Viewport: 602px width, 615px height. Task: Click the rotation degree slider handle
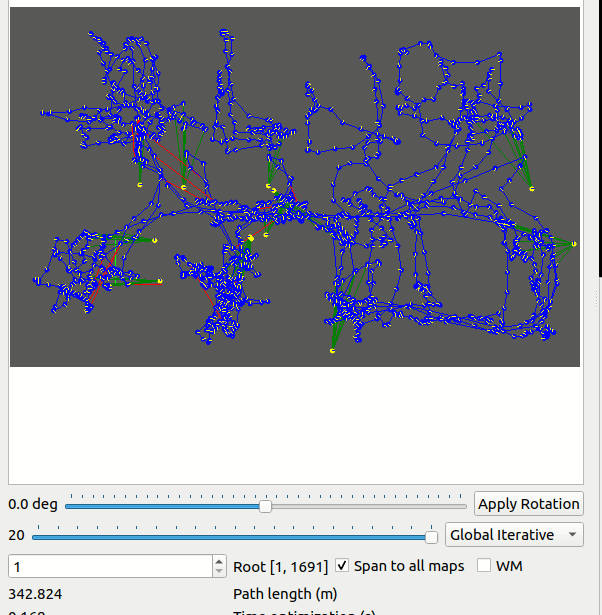tap(265, 506)
